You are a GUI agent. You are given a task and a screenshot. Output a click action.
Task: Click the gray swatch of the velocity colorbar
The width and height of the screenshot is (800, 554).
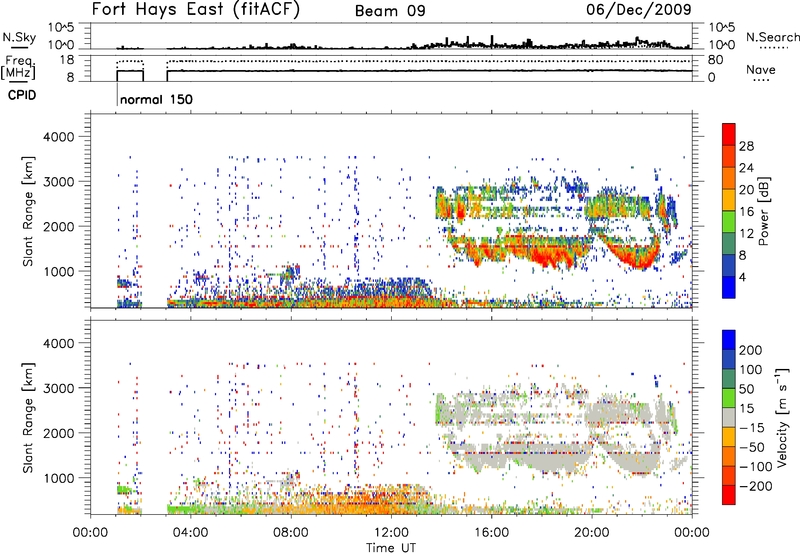coord(729,418)
